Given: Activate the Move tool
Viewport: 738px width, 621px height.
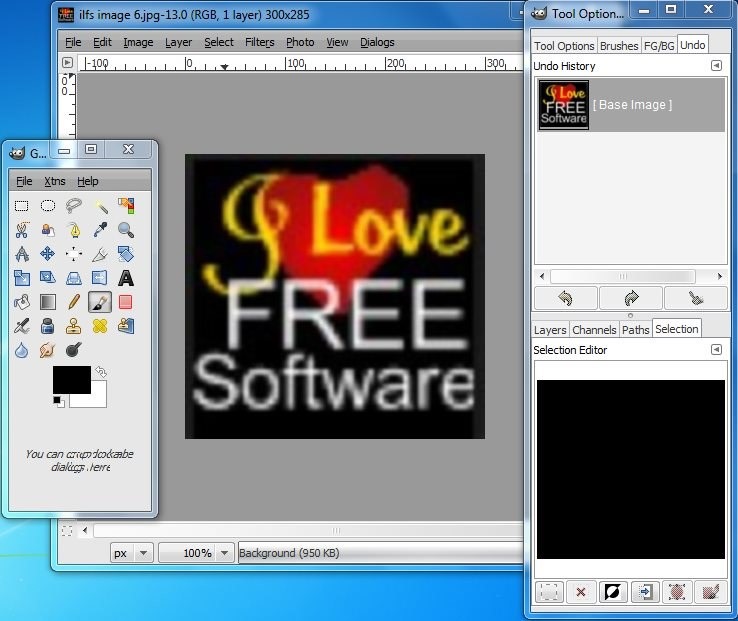Looking at the screenshot, I should [x=48, y=254].
